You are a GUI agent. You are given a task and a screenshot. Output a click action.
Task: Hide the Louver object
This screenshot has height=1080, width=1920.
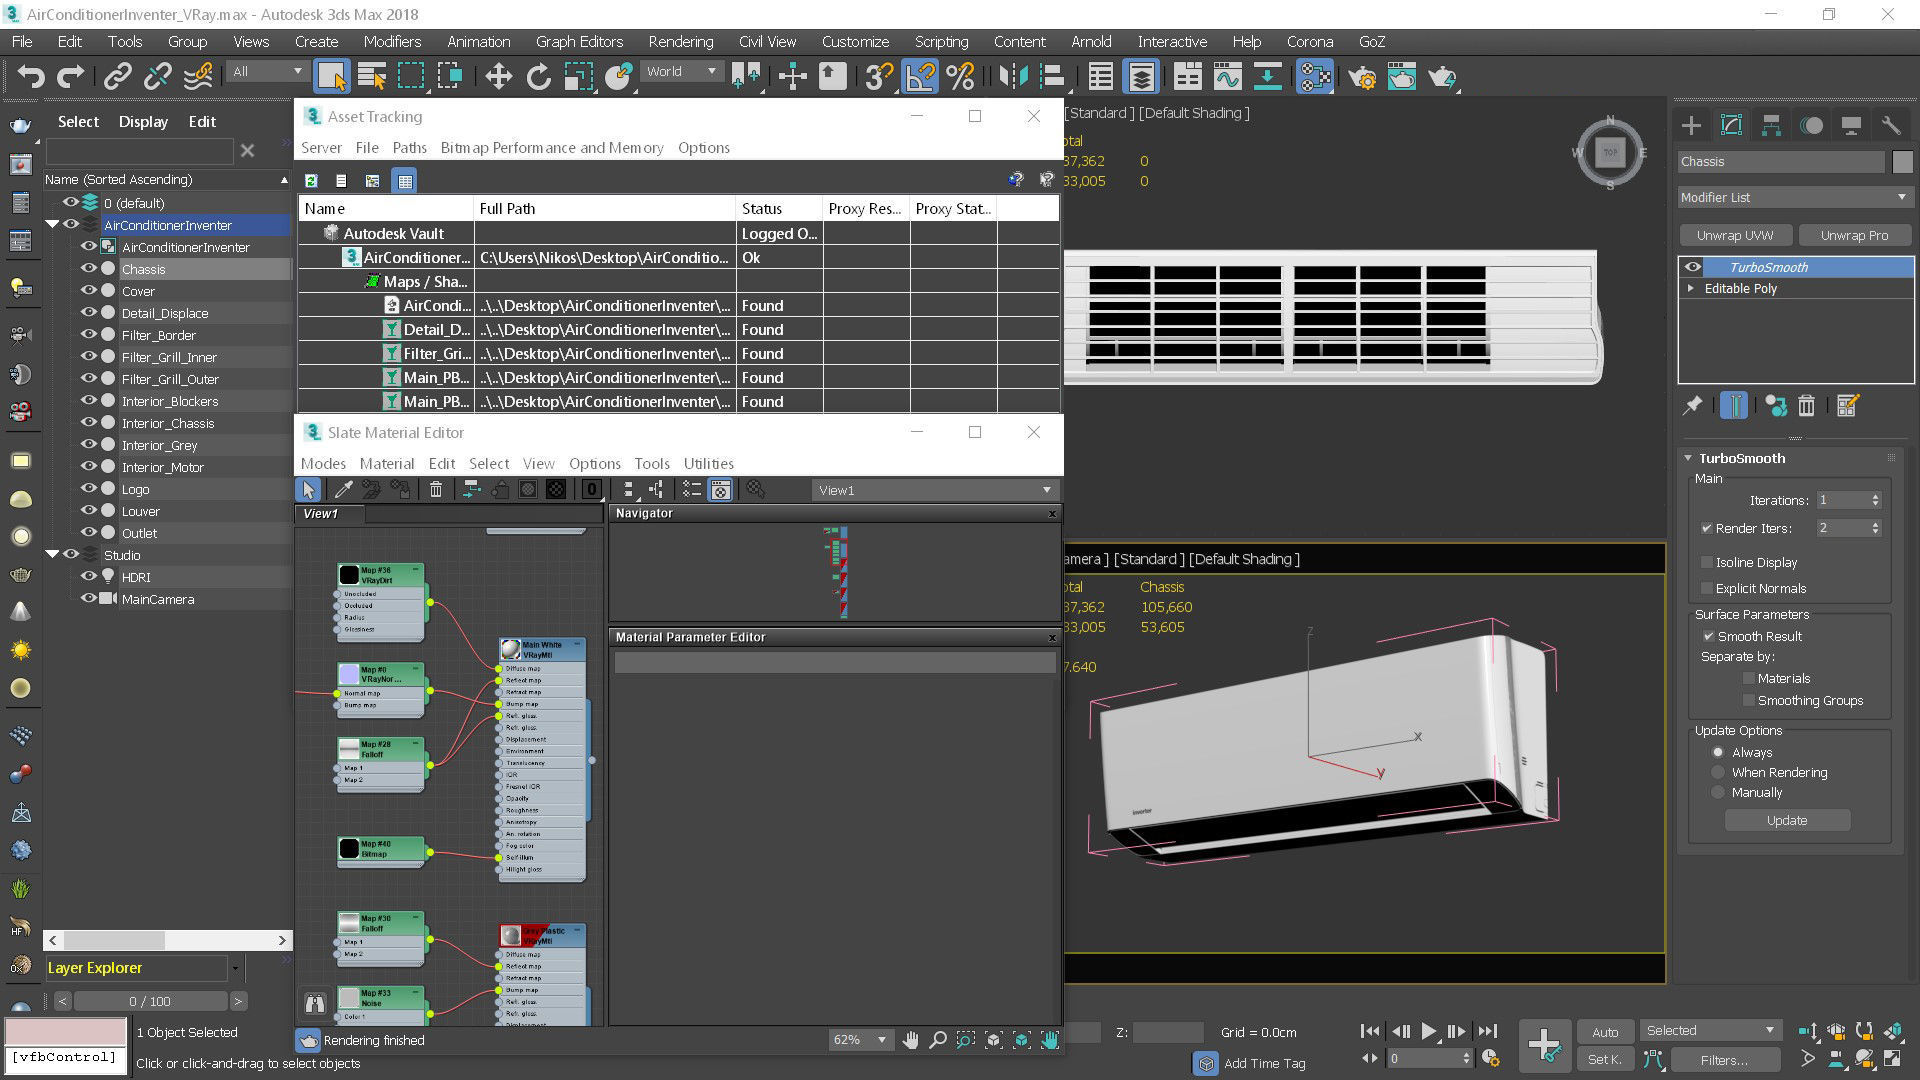coord(88,510)
